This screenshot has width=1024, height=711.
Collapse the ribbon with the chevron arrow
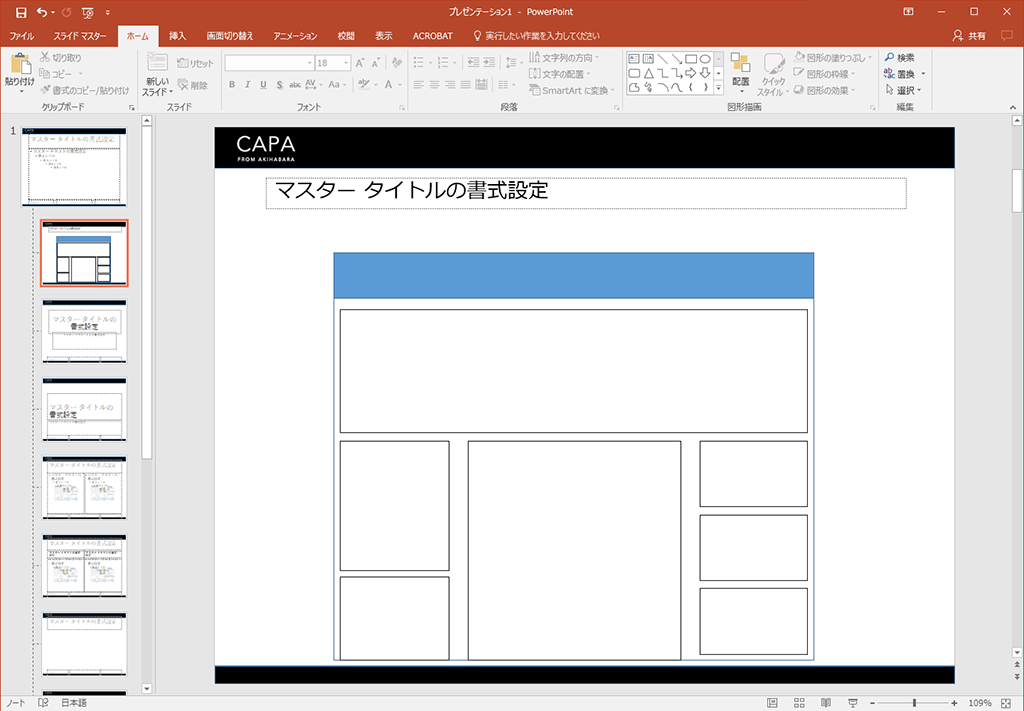pyautogui.click(x=1011, y=106)
